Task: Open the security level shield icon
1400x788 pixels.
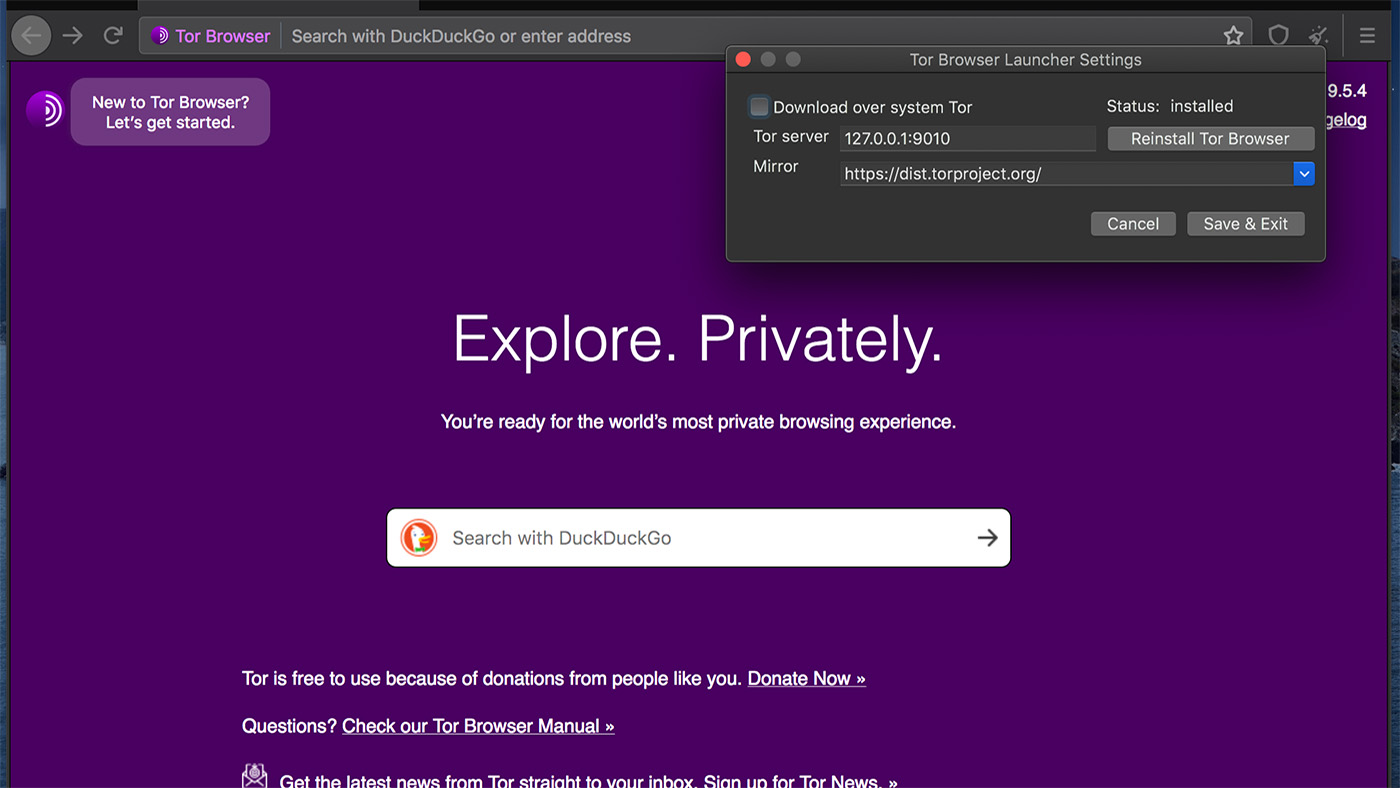Action: (x=1278, y=36)
